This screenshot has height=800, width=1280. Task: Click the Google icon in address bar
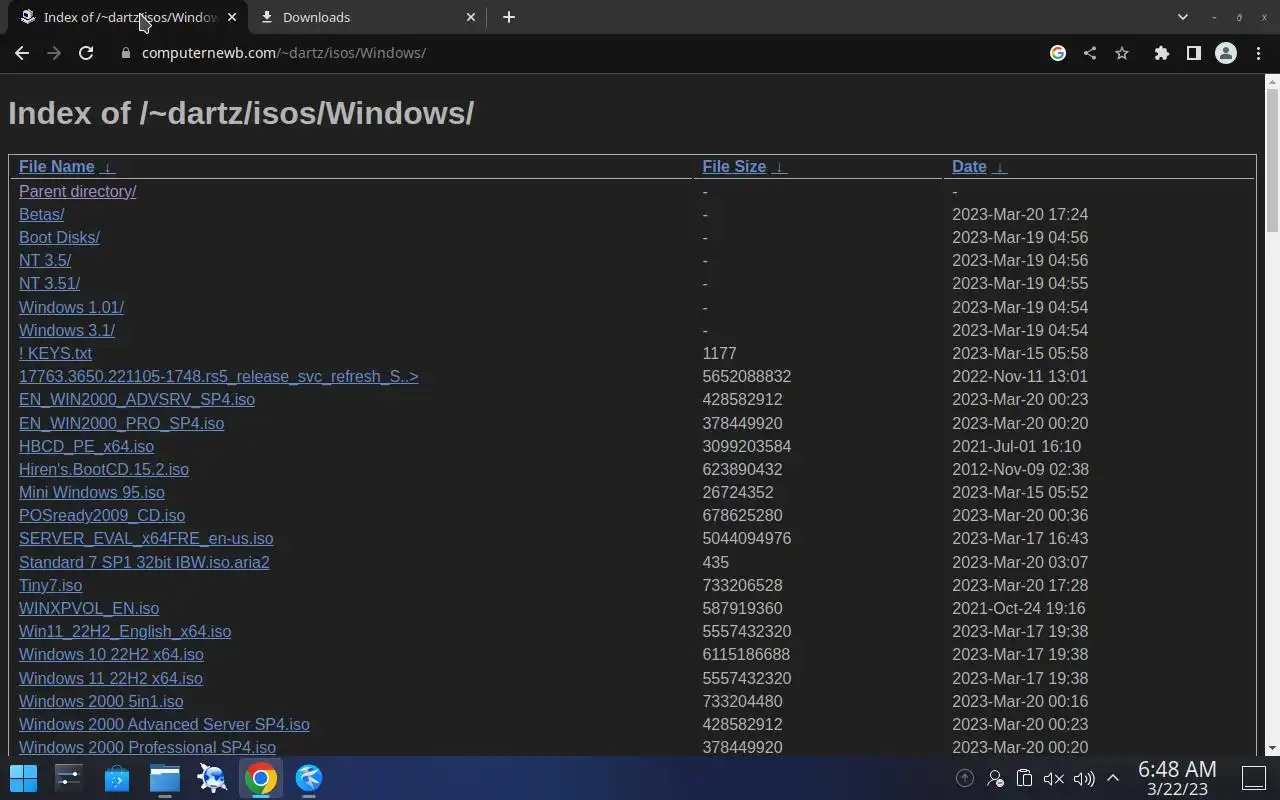pyautogui.click(x=1058, y=53)
